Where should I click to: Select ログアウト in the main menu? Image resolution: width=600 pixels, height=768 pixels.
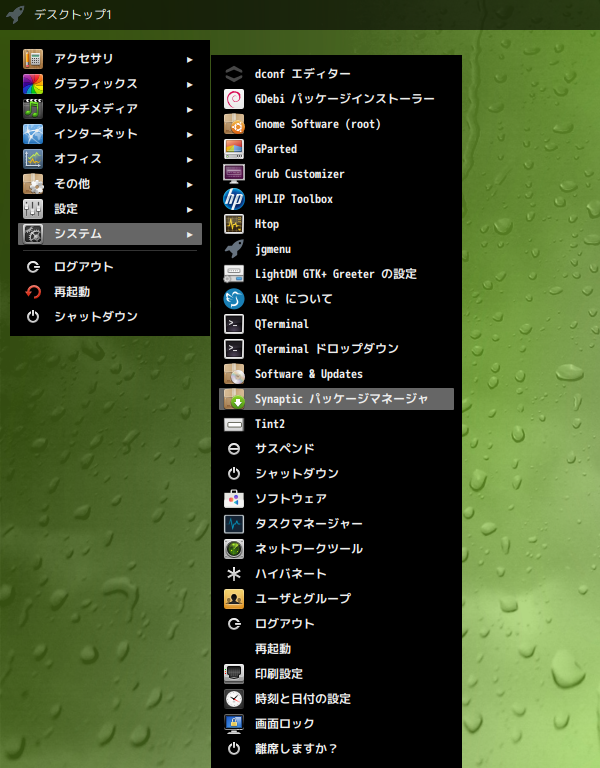point(110,266)
